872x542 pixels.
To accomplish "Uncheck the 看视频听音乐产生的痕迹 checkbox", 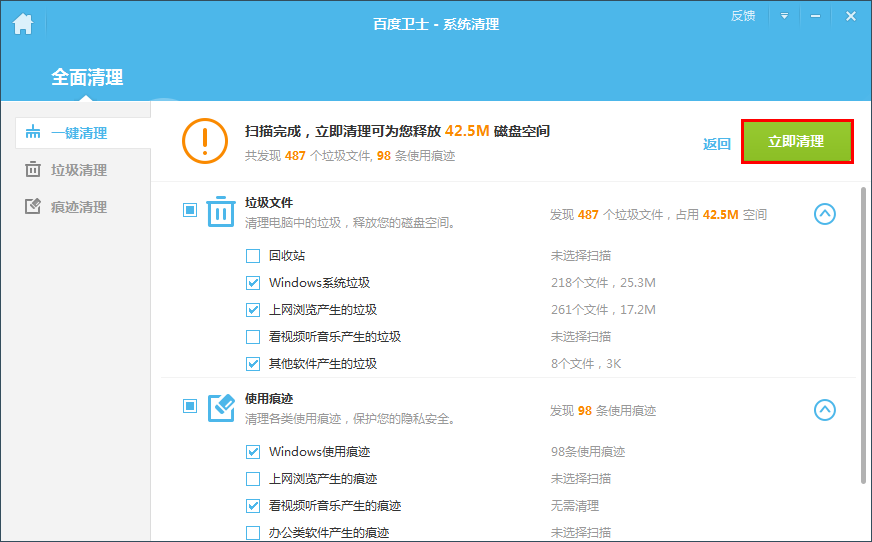I will pyautogui.click(x=253, y=506).
